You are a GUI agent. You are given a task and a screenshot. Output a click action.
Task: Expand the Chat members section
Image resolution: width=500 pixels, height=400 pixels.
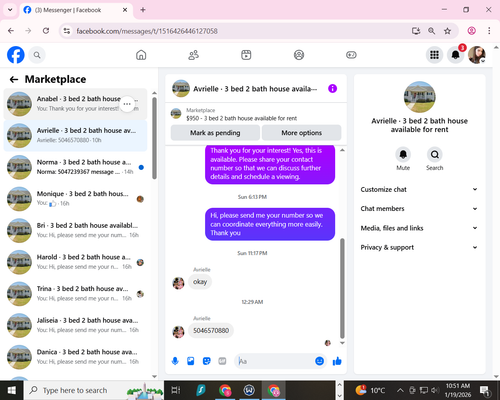[419, 209]
